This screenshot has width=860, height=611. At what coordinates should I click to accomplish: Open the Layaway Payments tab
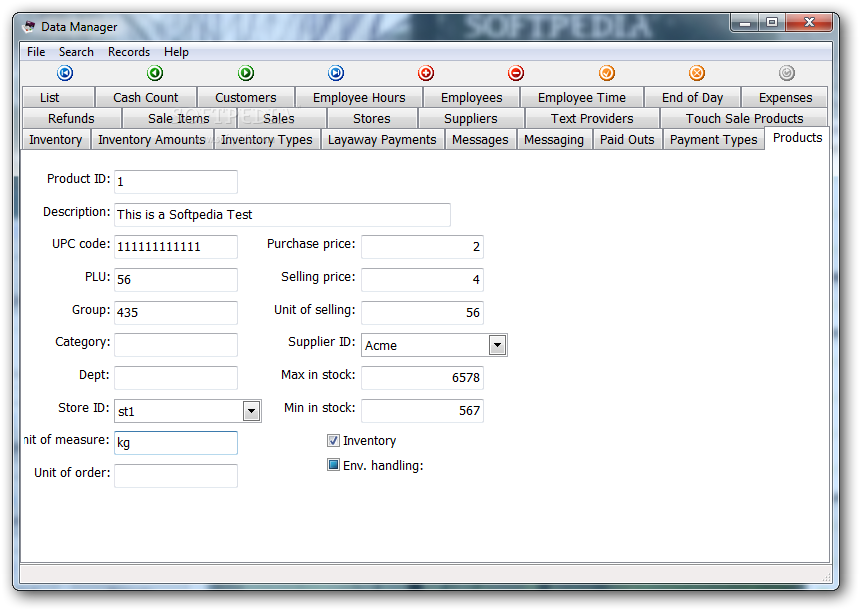382,139
